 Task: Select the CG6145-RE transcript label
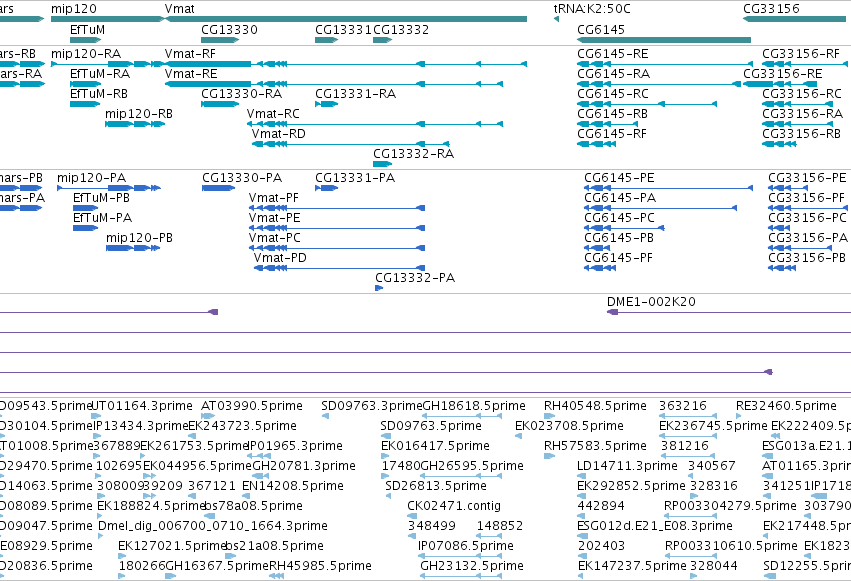613,54
